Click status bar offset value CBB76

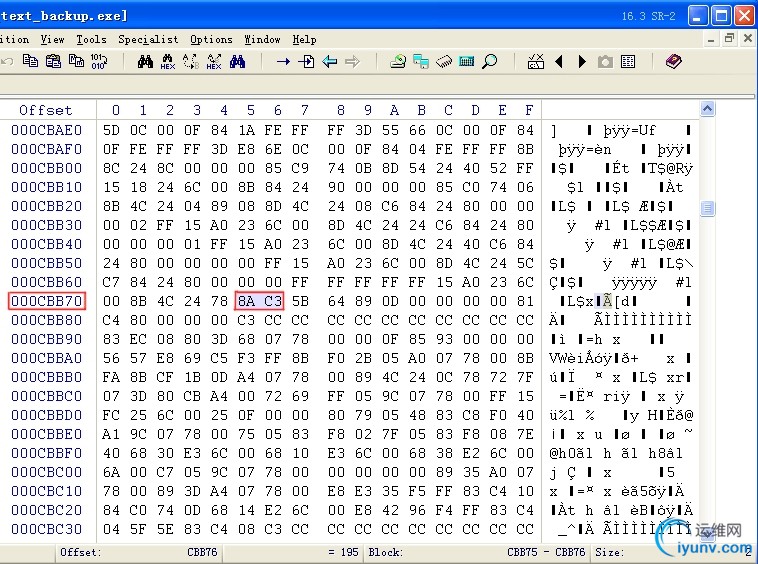point(202,552)
